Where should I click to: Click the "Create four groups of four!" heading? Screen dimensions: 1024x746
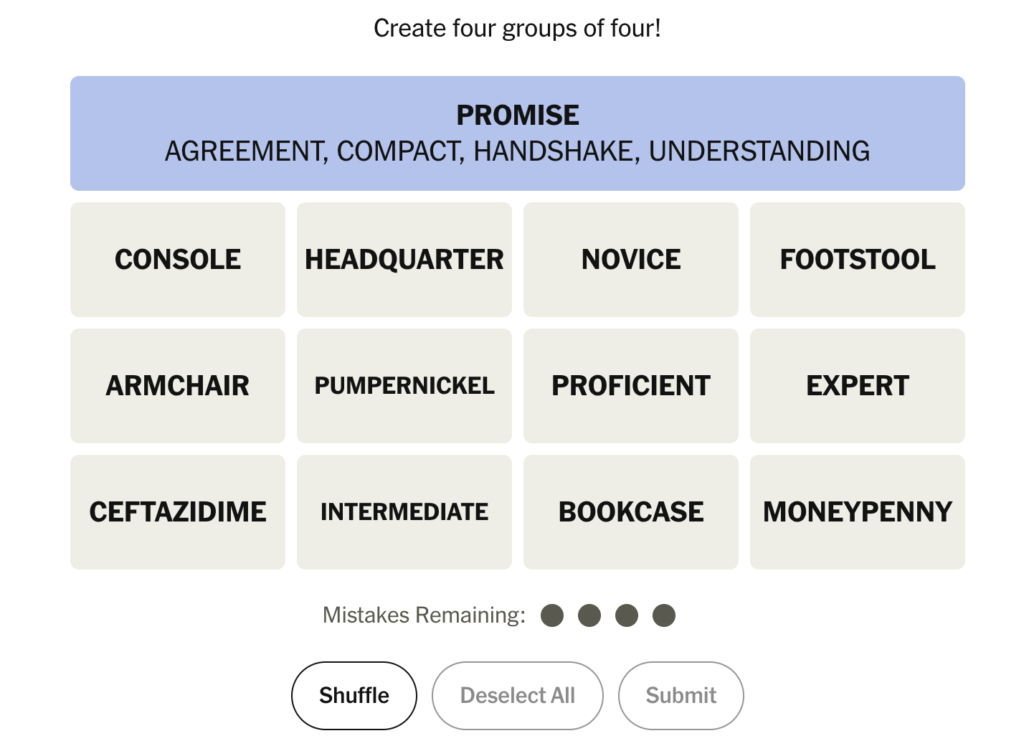[x=517, y=28]
